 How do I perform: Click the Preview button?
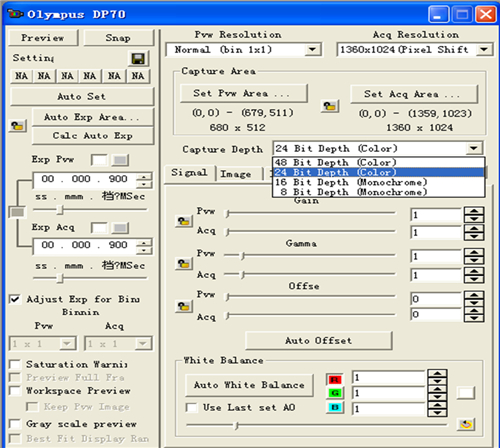pos(43,38)
